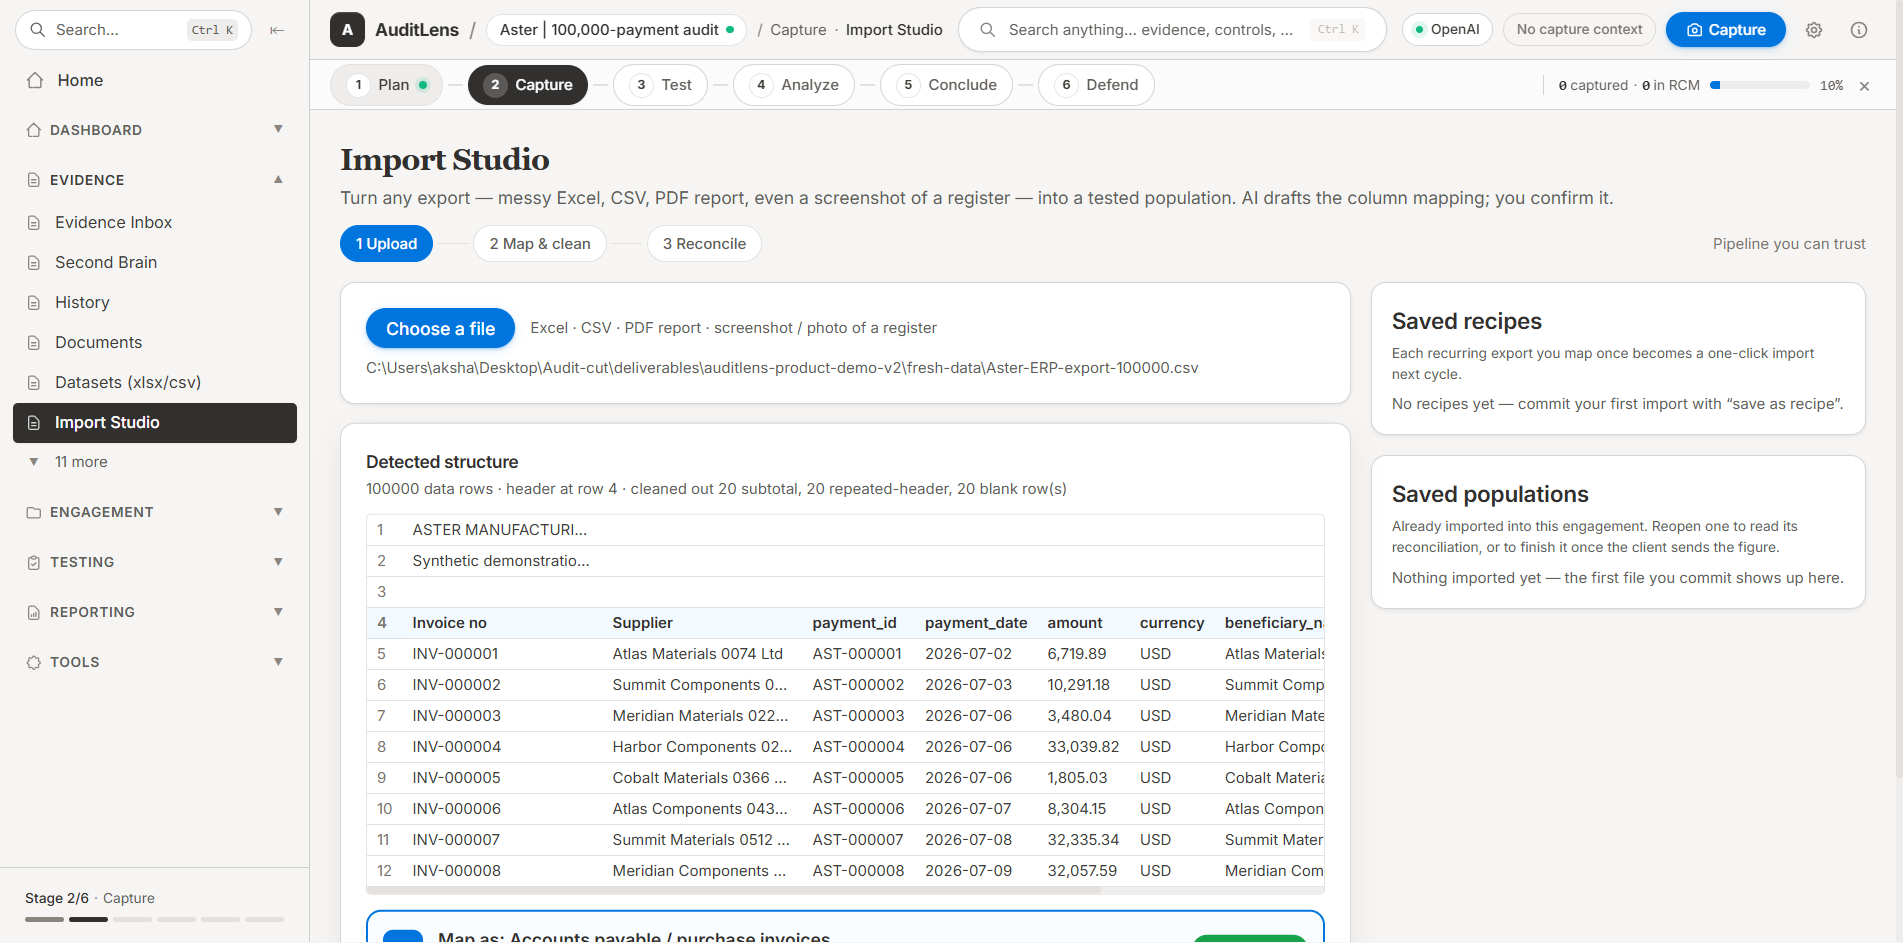Viewport: 1903px width, 943px height.
Task: Open the Aster 100,000-payment audit engagement selector
Action: pyautogui.click(x=617, y=30)
